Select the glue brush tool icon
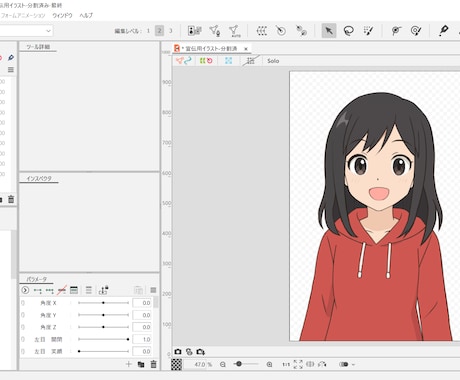The width and height of the screenshot is (460, 380). (x=416, y=31)
